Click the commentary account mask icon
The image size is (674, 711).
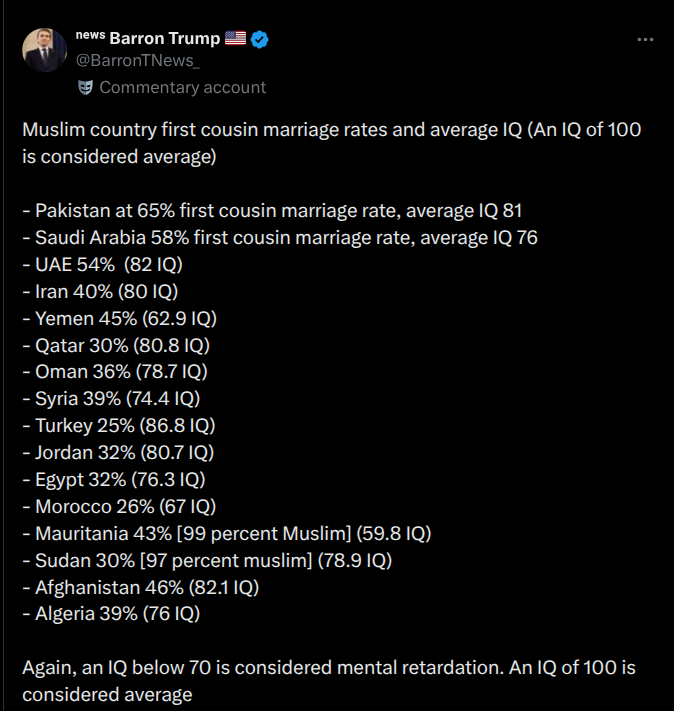click(x=85, y=88)
